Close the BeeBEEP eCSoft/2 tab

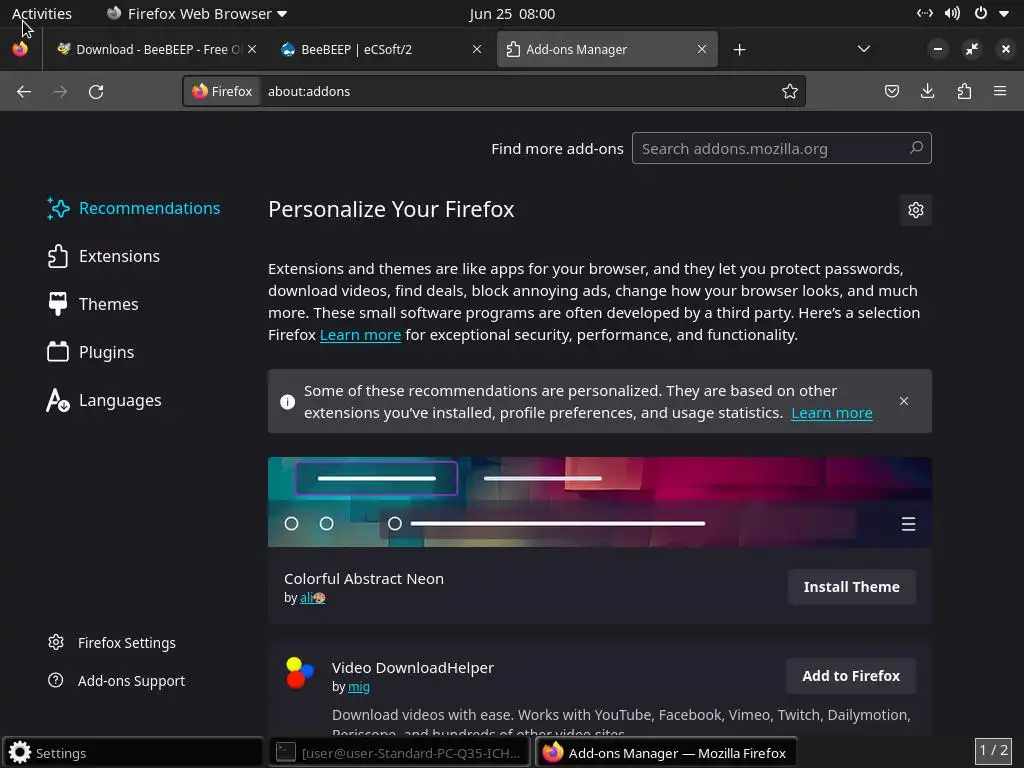[477, 49]
